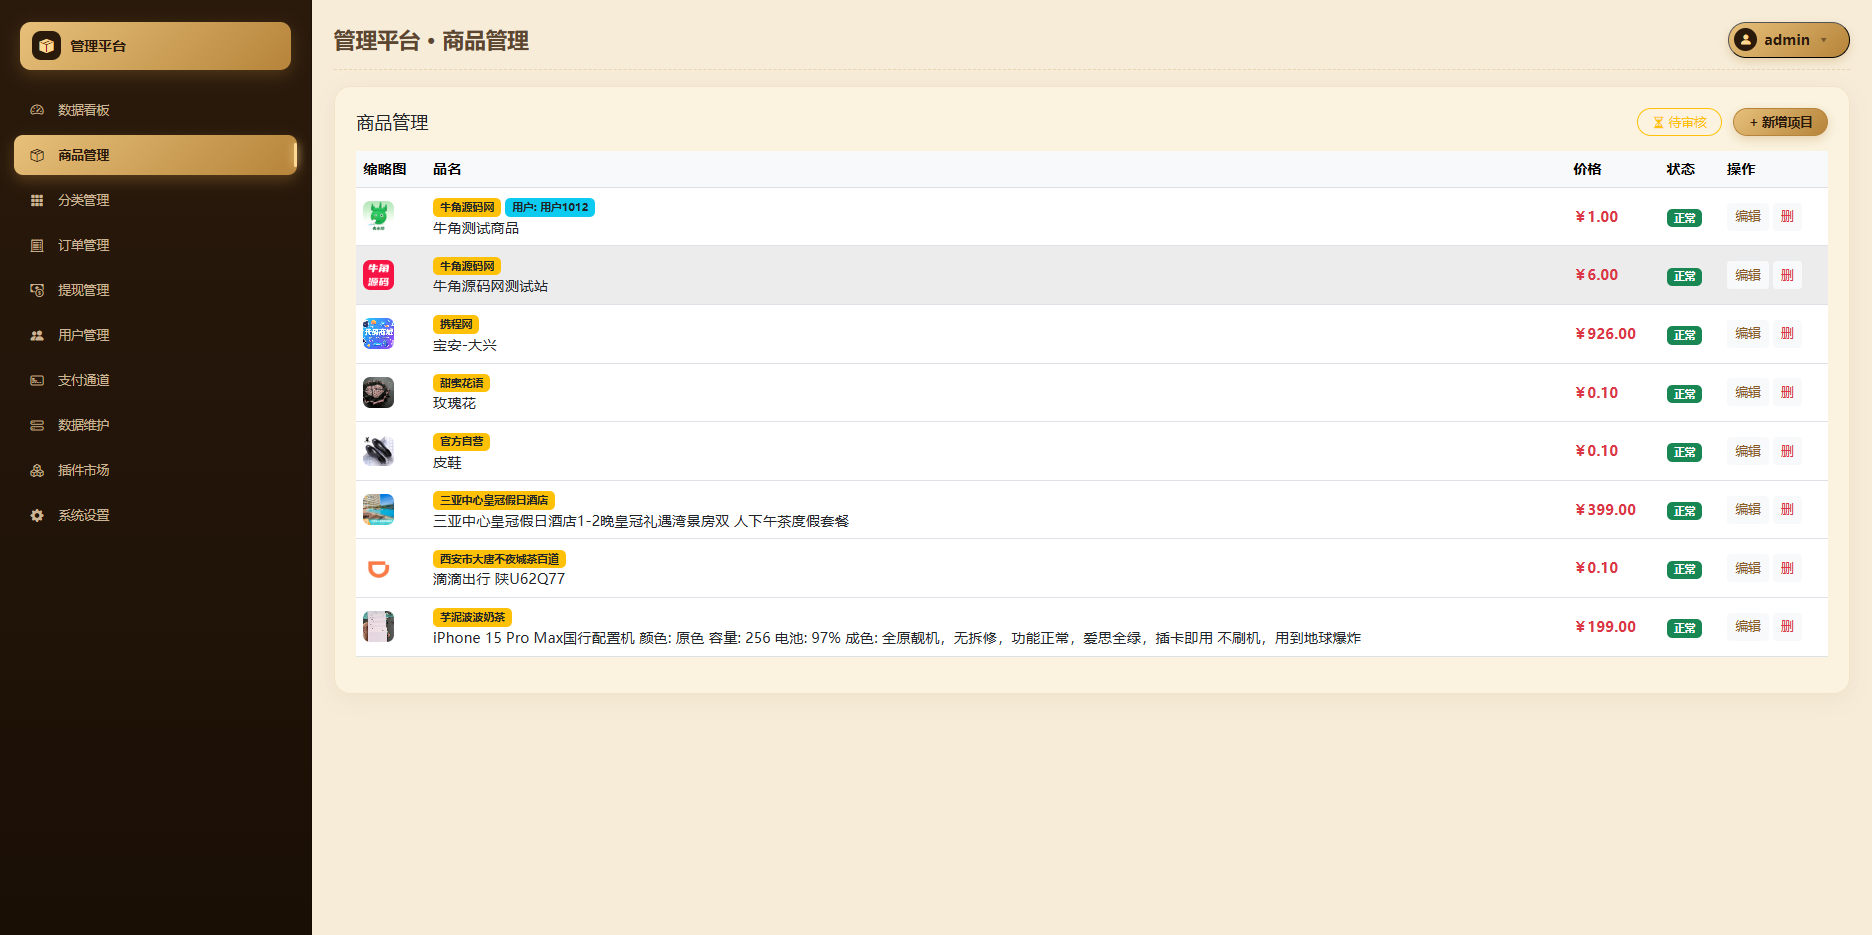
Task: Open the 牛角测试商品 thumbnail image
Action: [x=378, y=216]
